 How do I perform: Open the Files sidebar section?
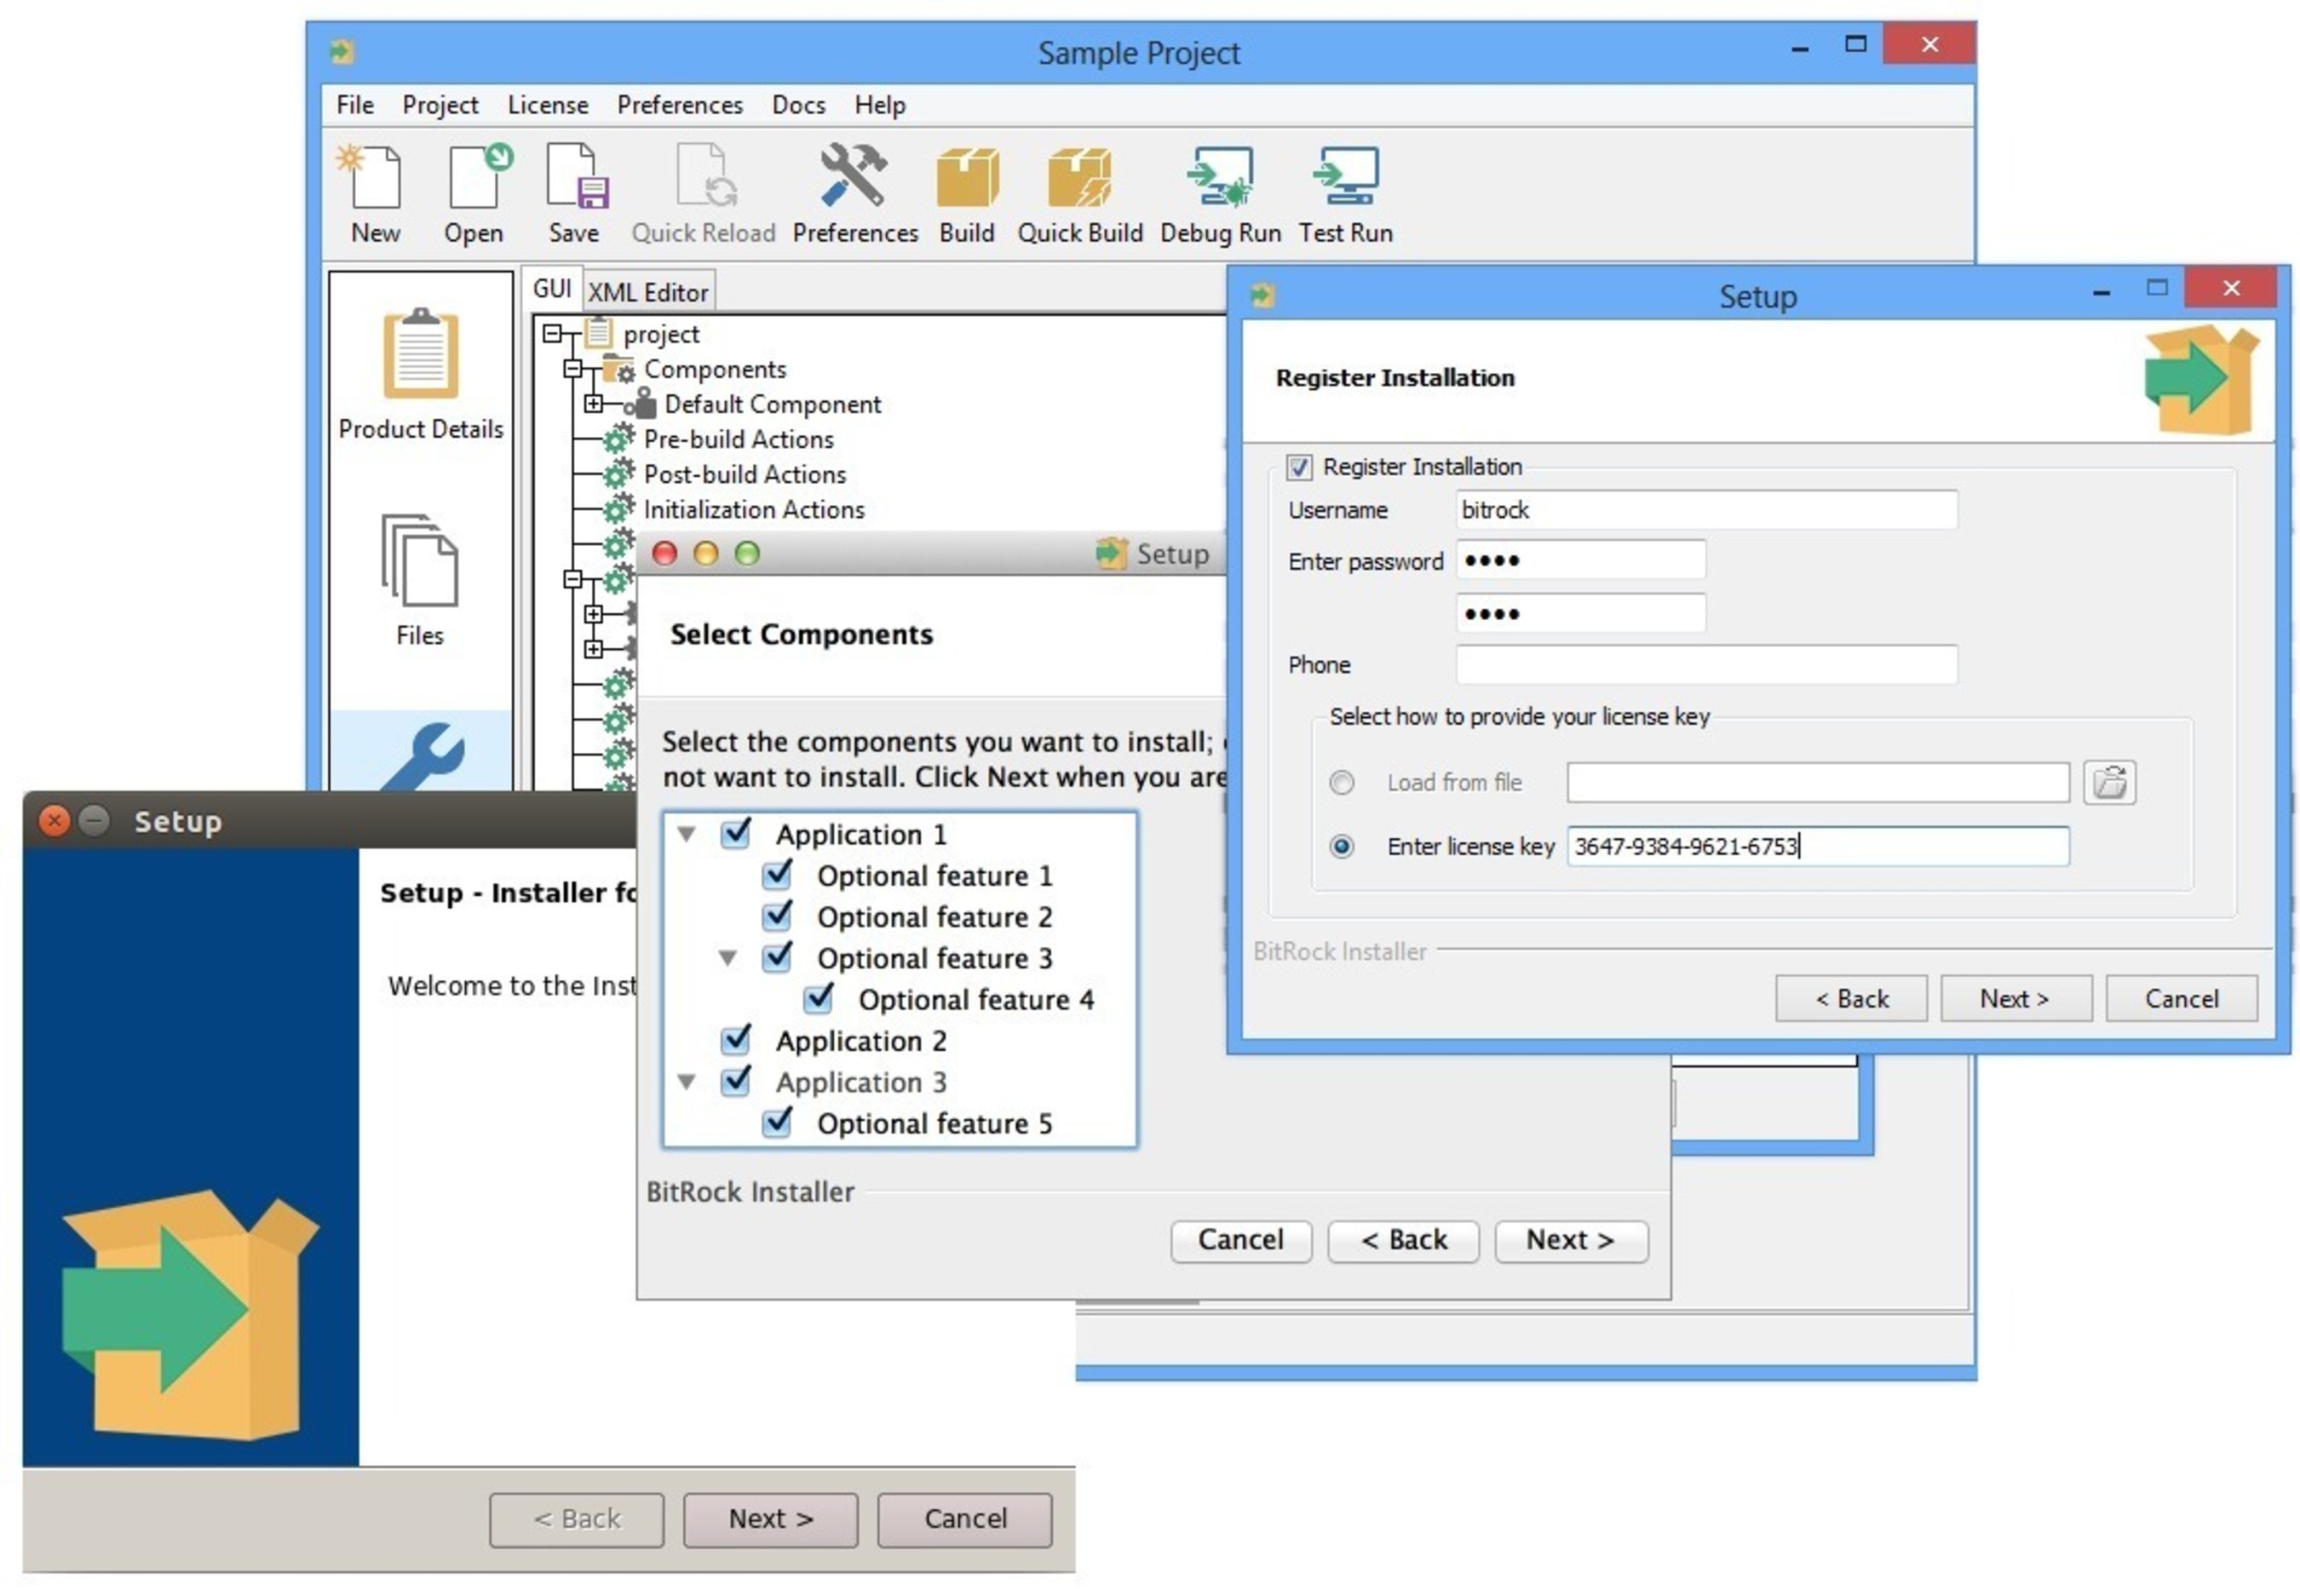tap(420, 580)
